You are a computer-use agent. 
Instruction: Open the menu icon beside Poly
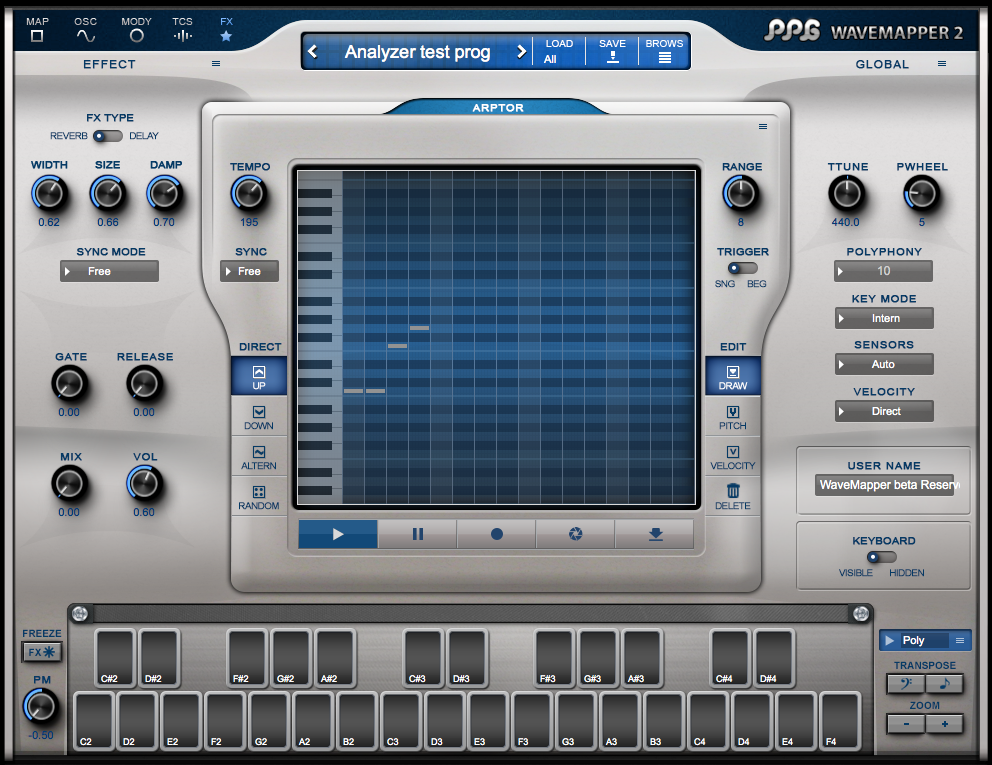[960, 640]
